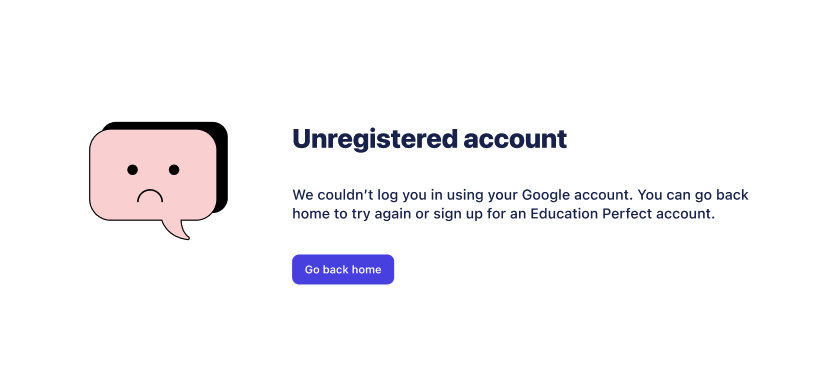Click the pink tail of the speech bubble
Viewport: 830px width, 390px height.
tap(177, 229)
